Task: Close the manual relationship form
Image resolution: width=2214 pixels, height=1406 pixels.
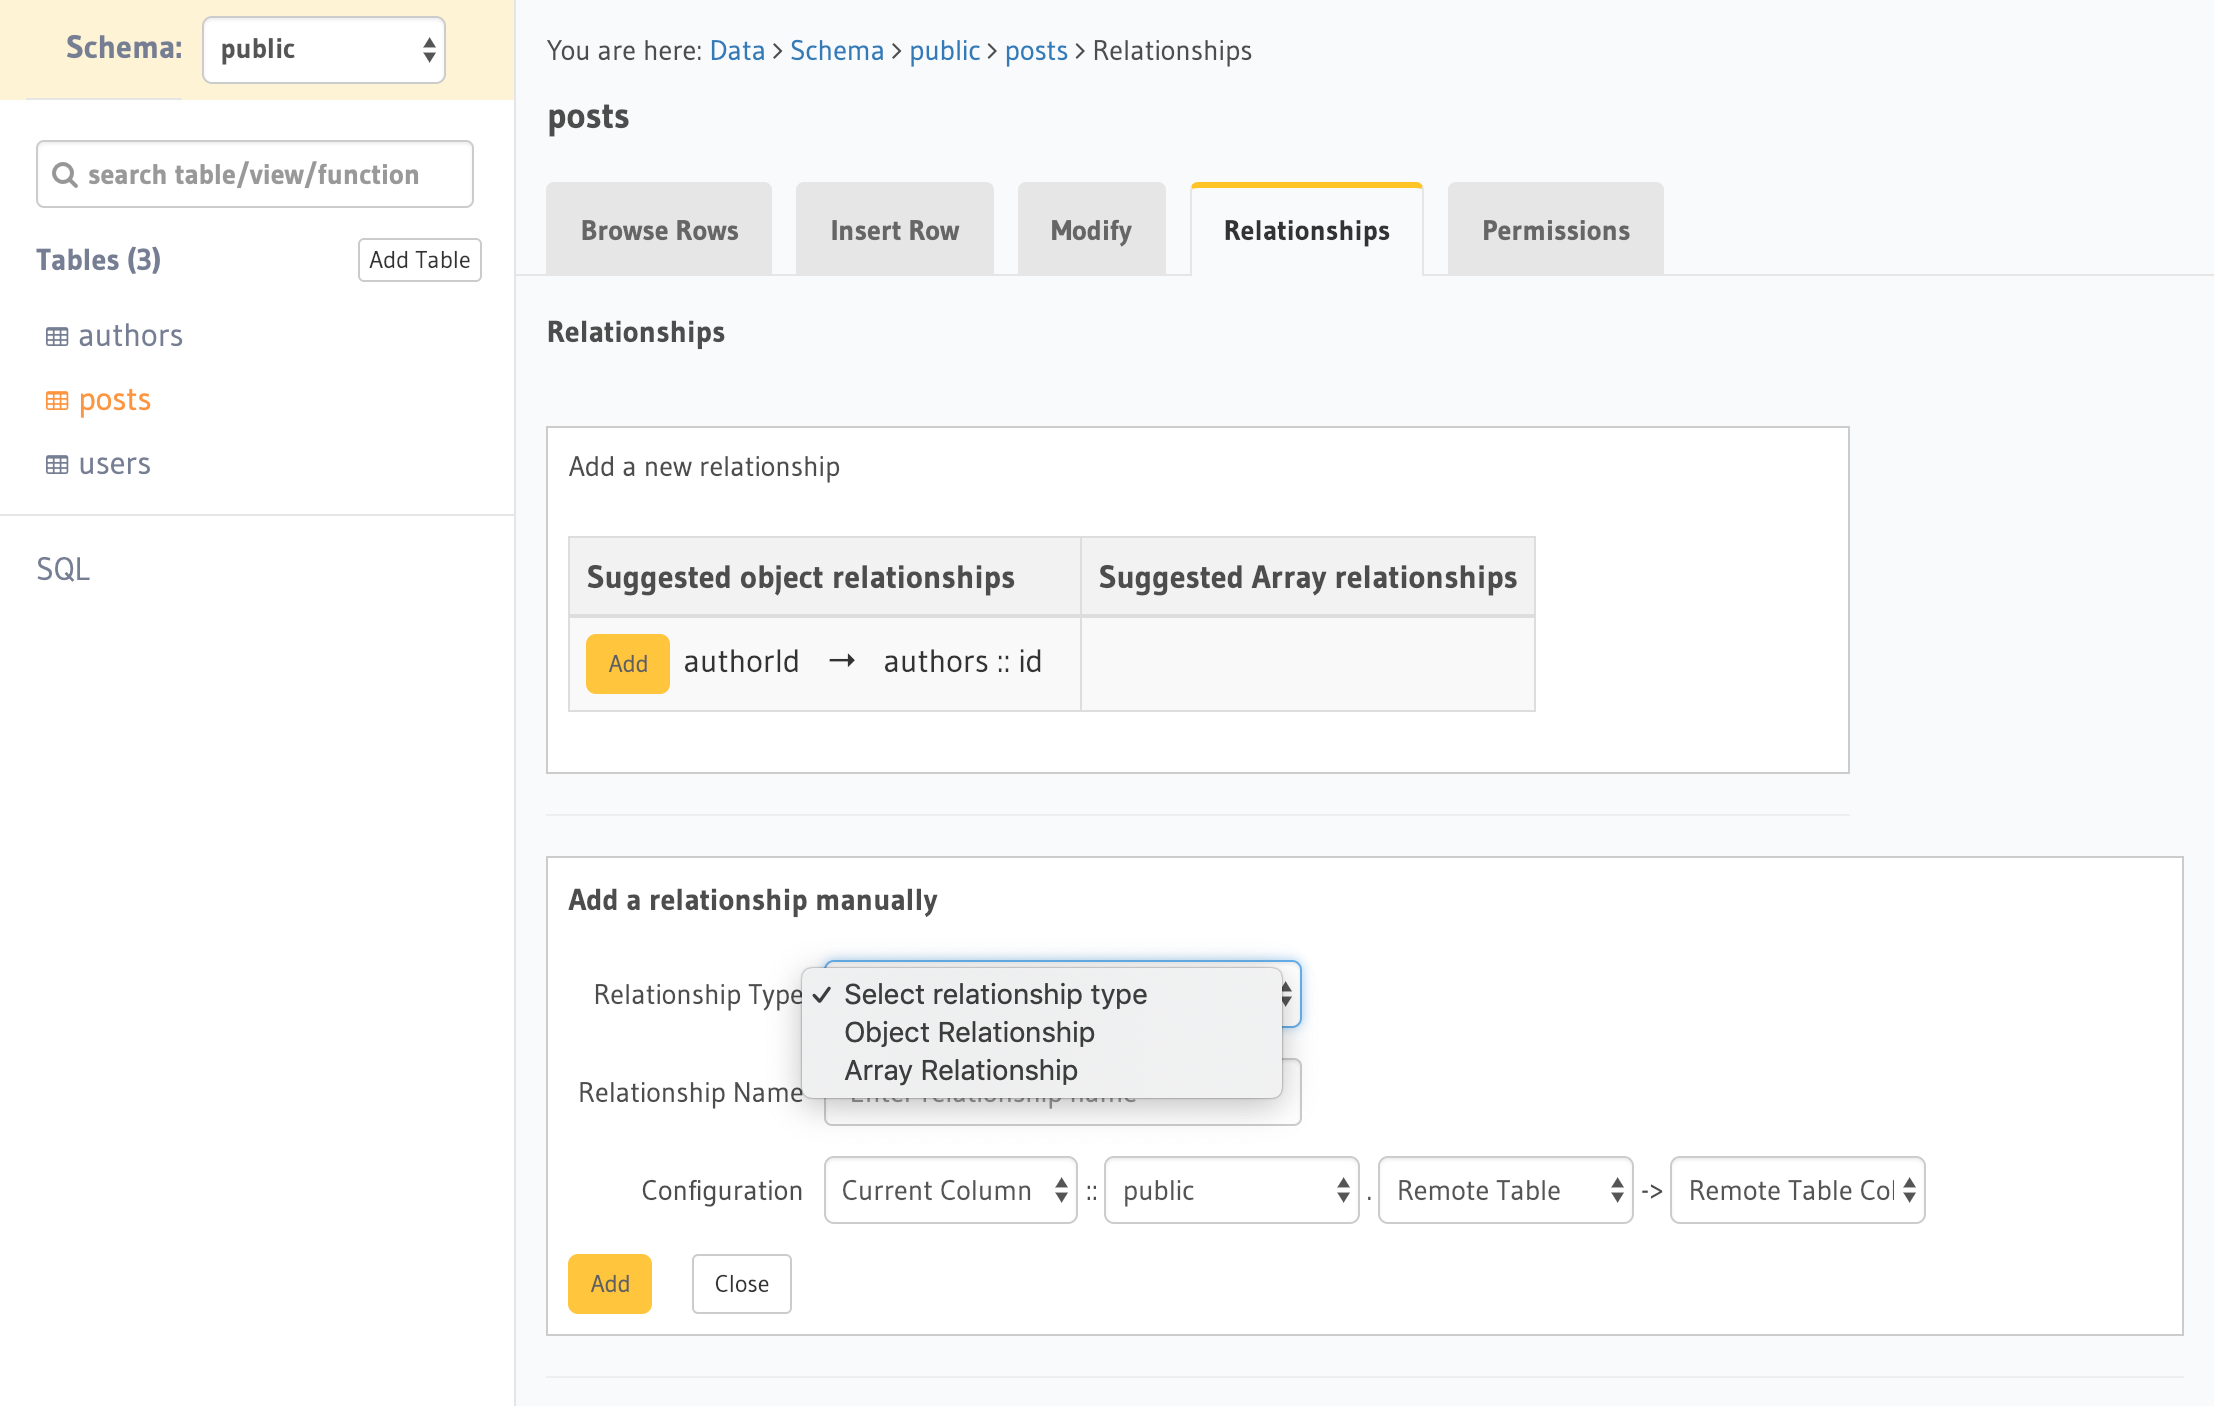Action: pos(741,1283)
